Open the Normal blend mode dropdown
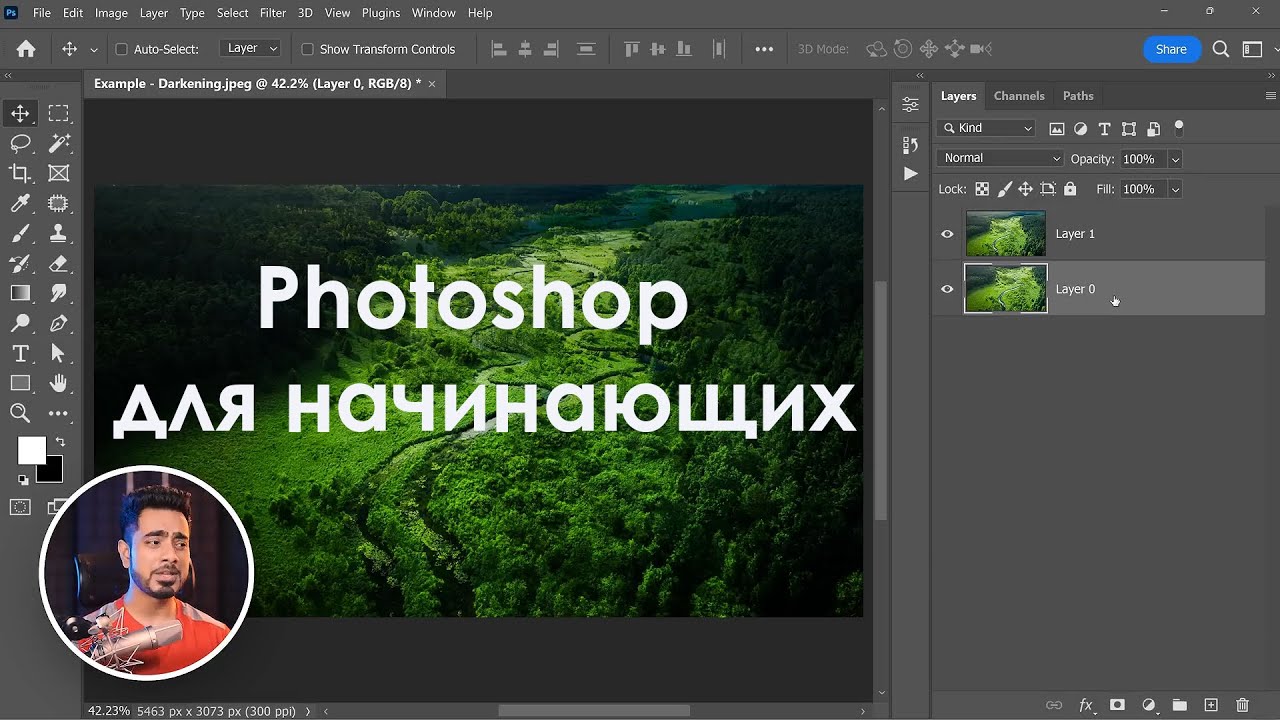Screen dimensions: 1280x720 tap(1000, 158)
